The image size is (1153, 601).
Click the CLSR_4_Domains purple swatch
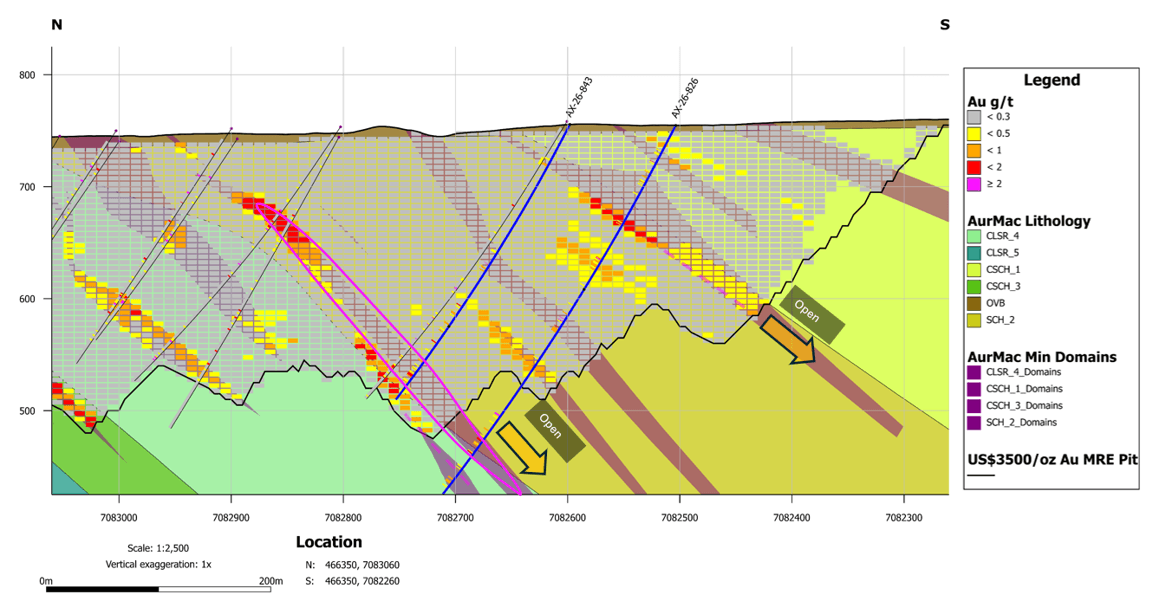click(x=974, y=372)
